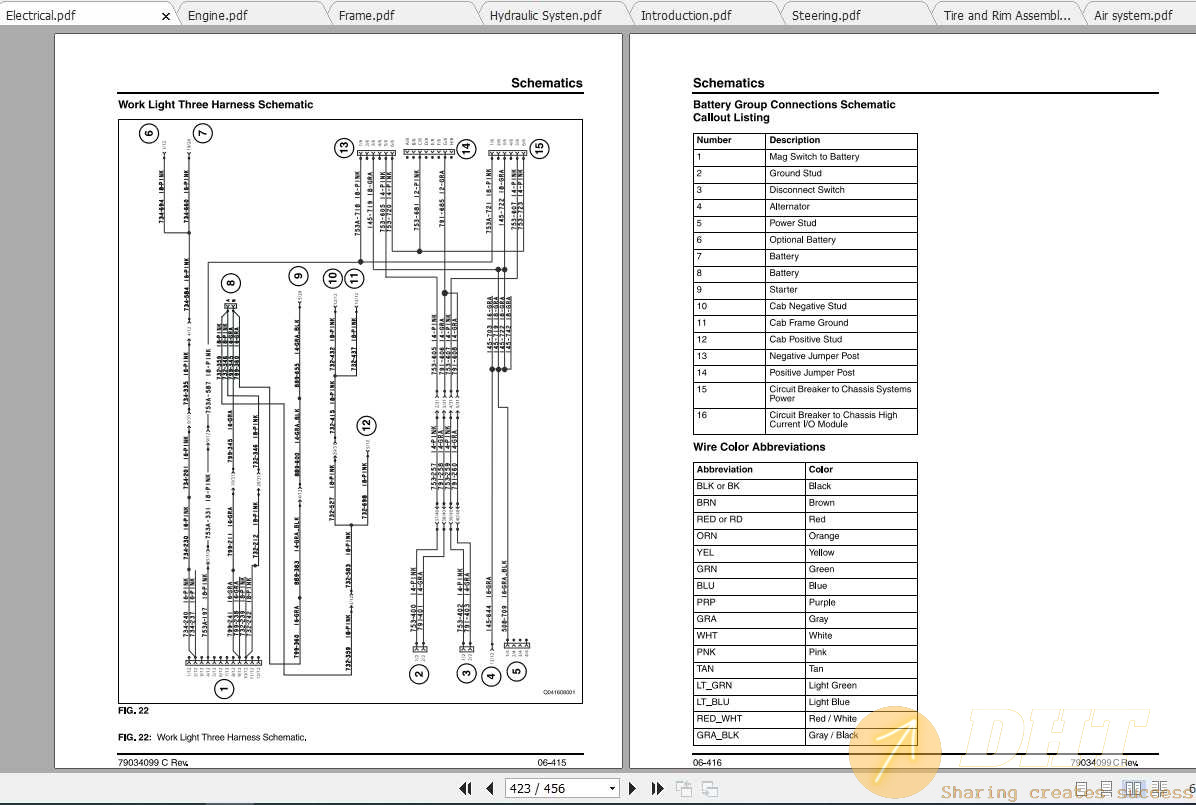Image resolution: width=1196 pixels, height=805 pixels.
Task: Open the page number dropdown arrow
Action: coord(612,788)
